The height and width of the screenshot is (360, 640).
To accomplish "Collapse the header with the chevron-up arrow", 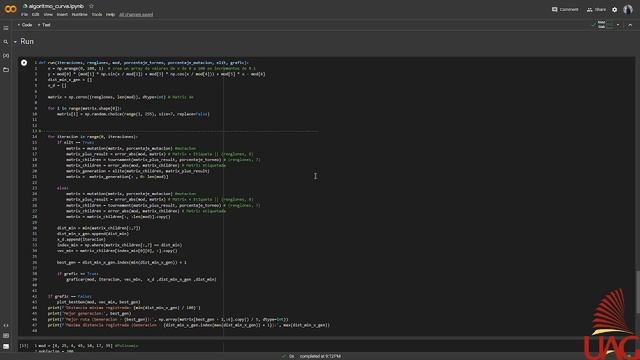I will 630,25.
